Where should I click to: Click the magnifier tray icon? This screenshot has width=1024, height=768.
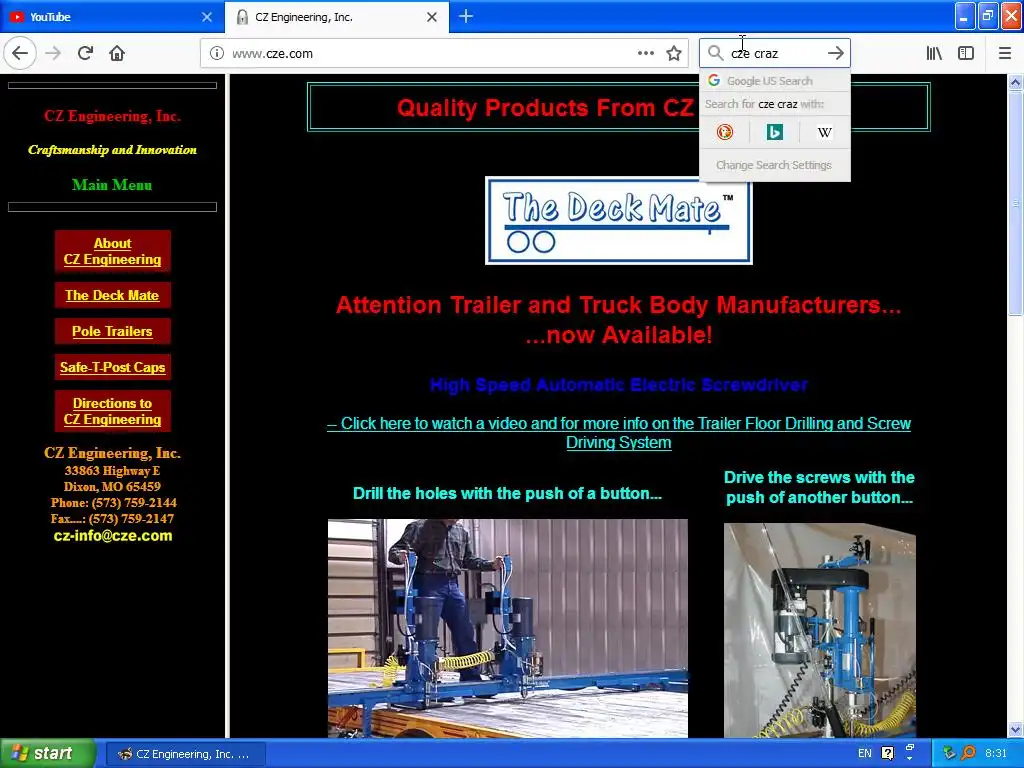coord(968,754)
